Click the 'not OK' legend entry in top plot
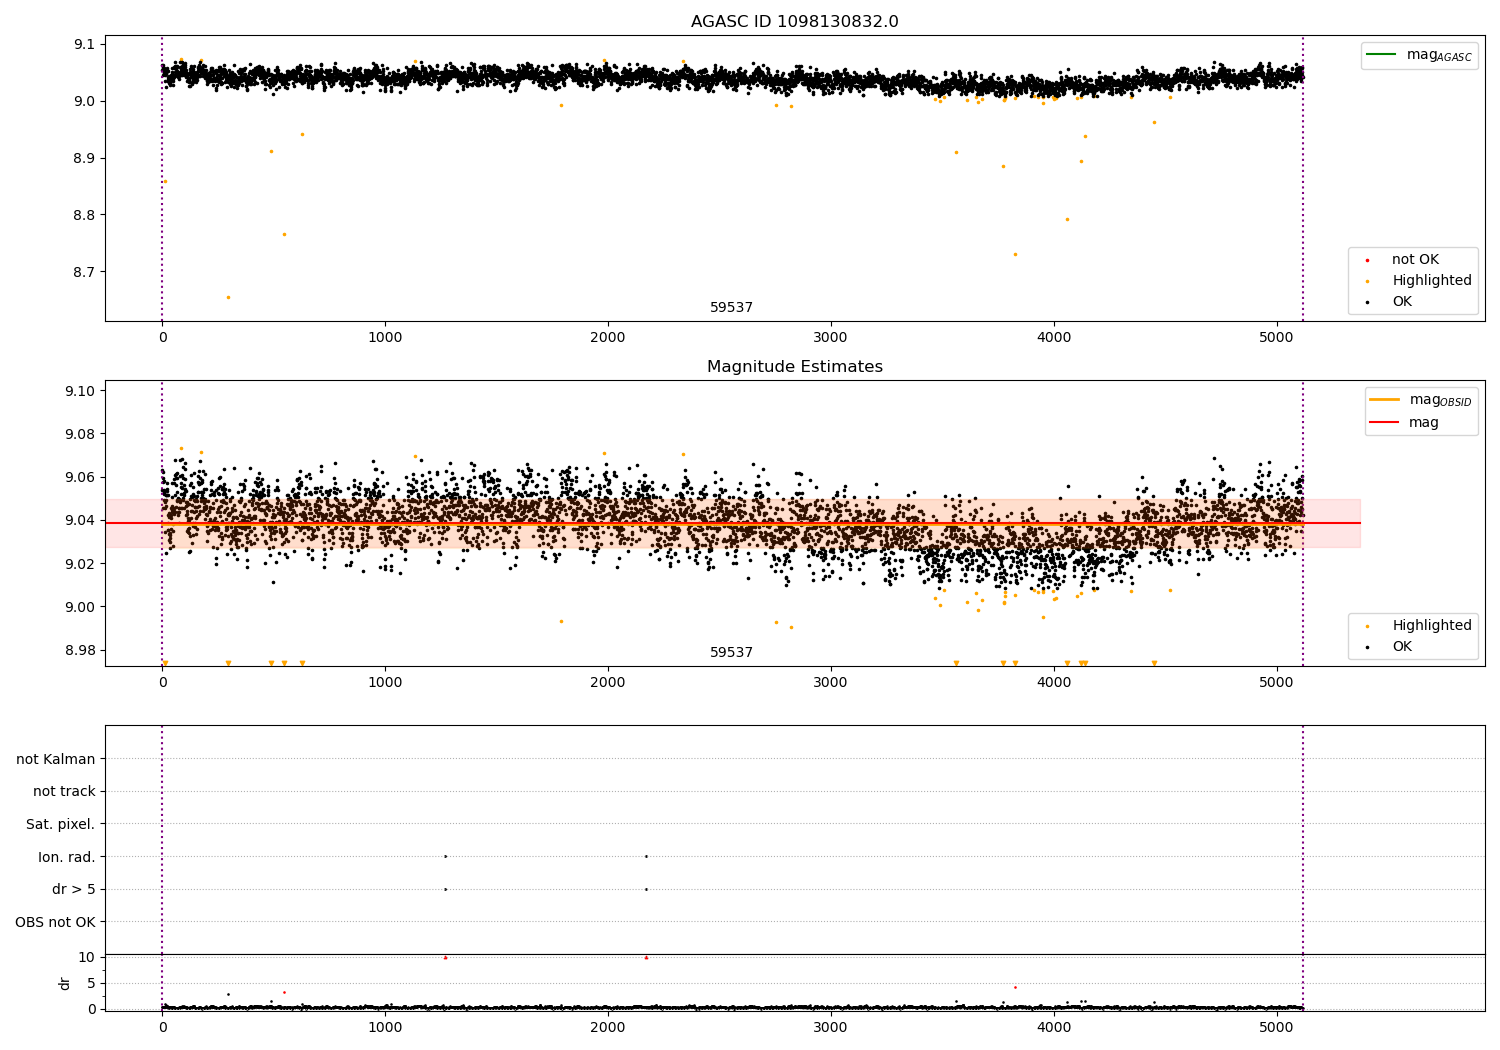Viewport: 1500px width, 1050px height. click(1413, 260)
